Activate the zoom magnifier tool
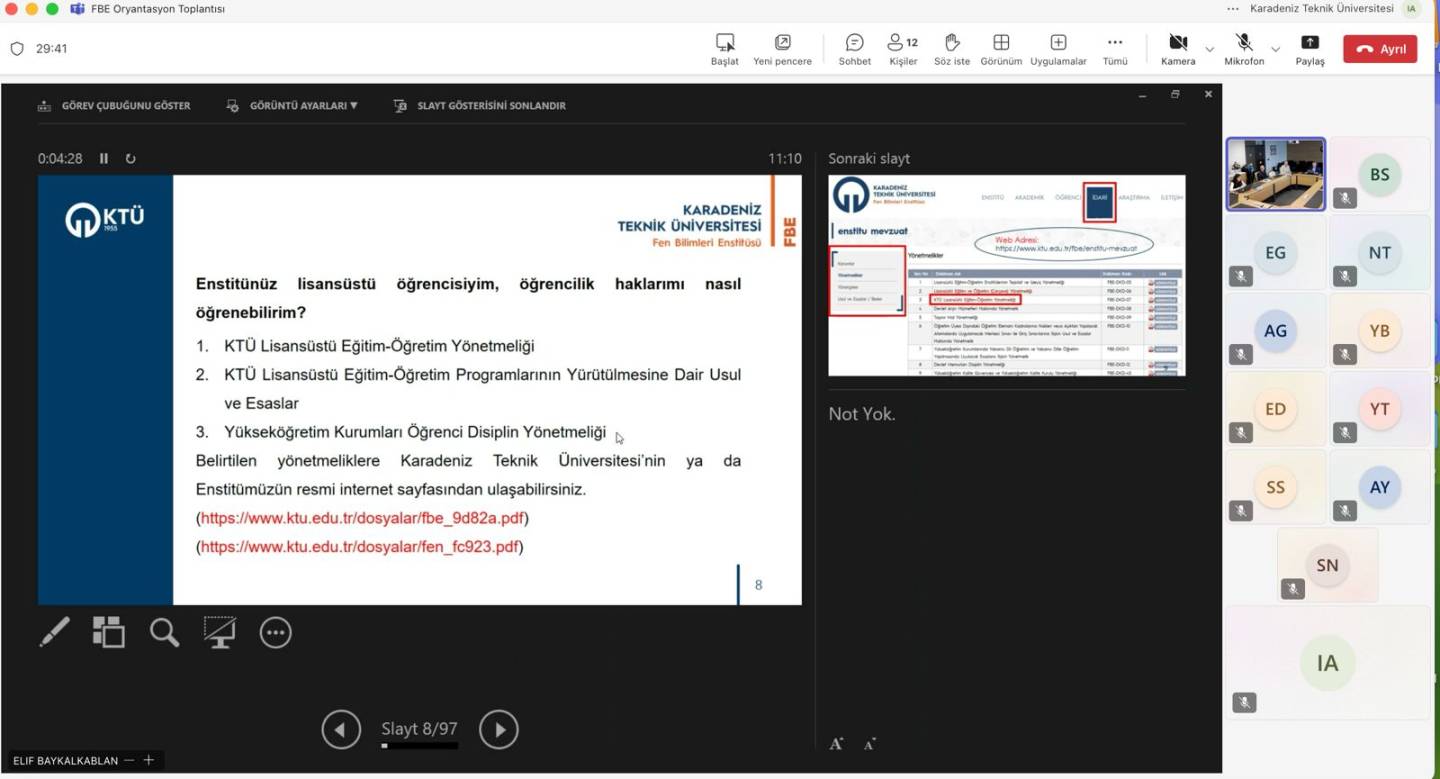 164,632
